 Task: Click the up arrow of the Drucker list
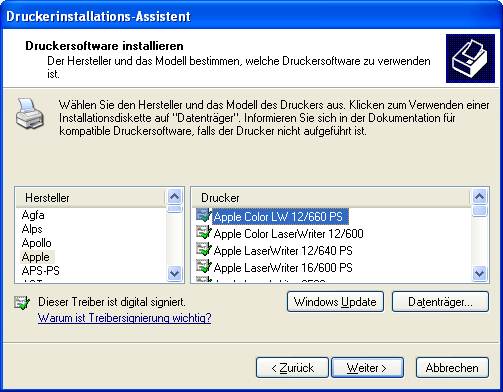479,197
